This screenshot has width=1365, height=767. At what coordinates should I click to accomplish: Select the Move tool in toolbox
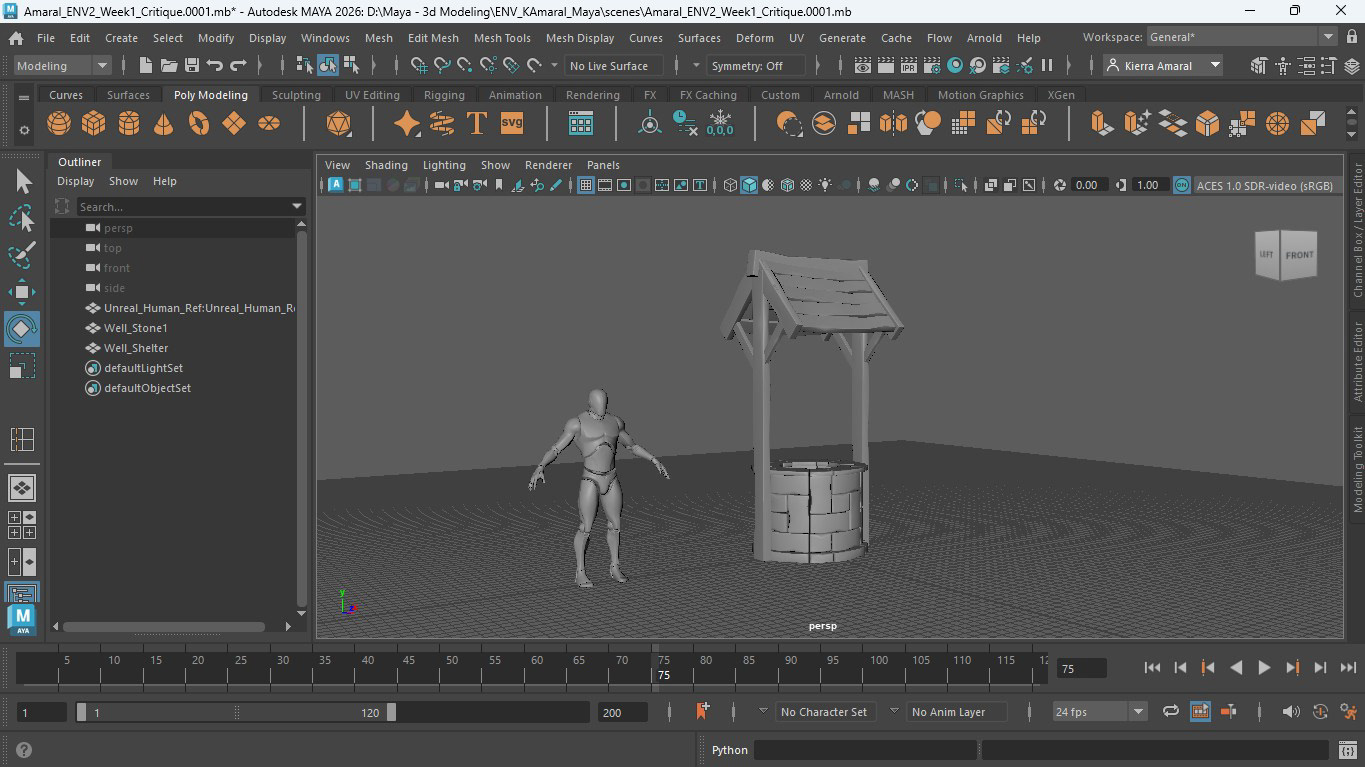click(x=22, y=292)
